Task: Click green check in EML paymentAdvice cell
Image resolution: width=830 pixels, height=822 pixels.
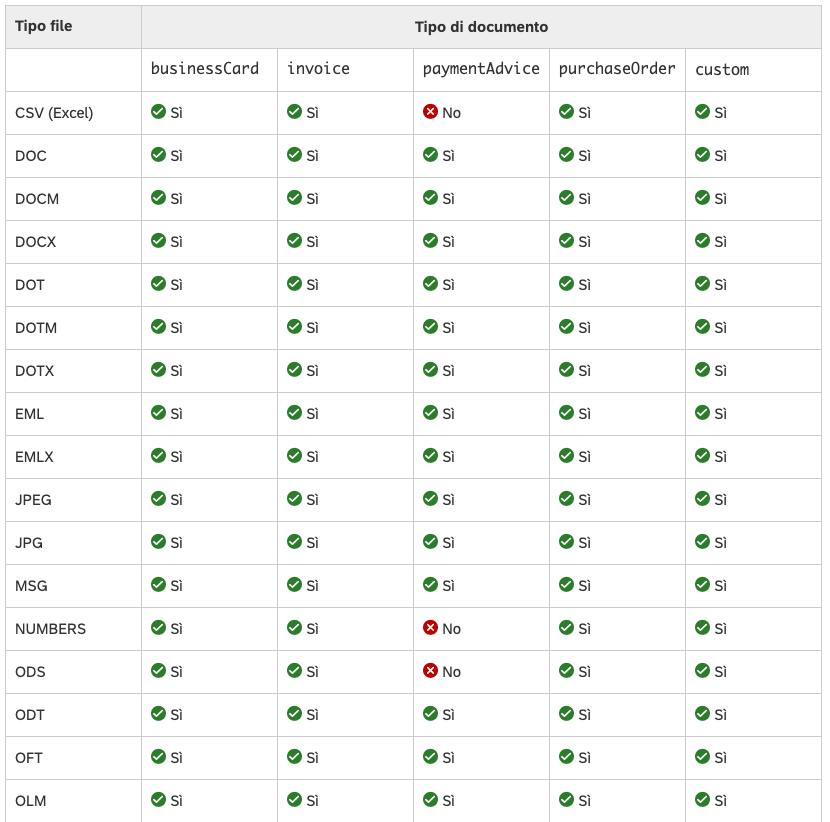Action: click(x=430, y=413)
